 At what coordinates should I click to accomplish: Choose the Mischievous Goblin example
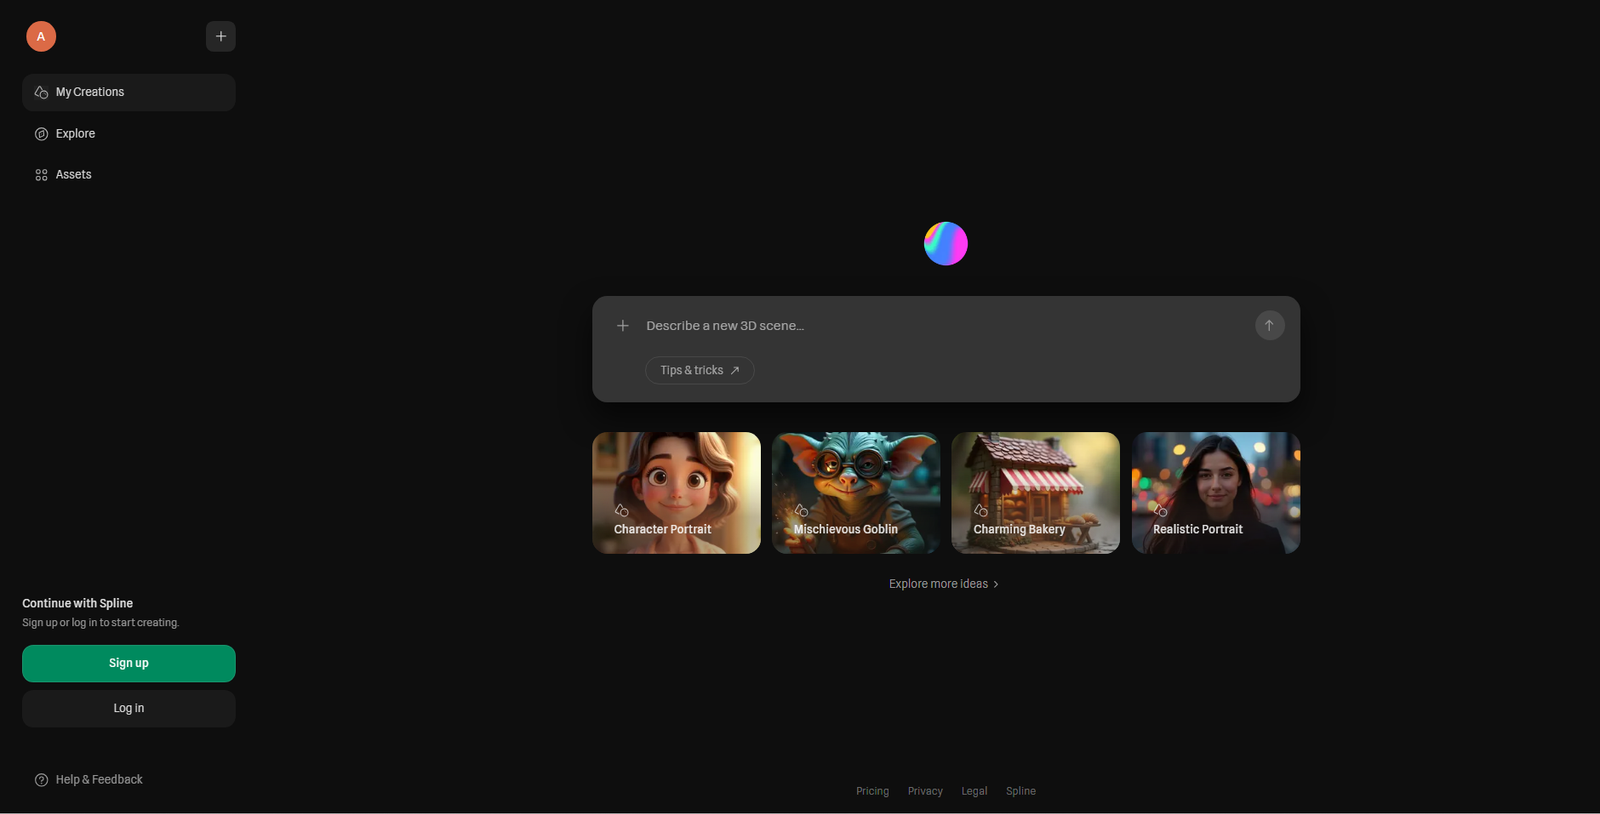(x=856, y=492)
